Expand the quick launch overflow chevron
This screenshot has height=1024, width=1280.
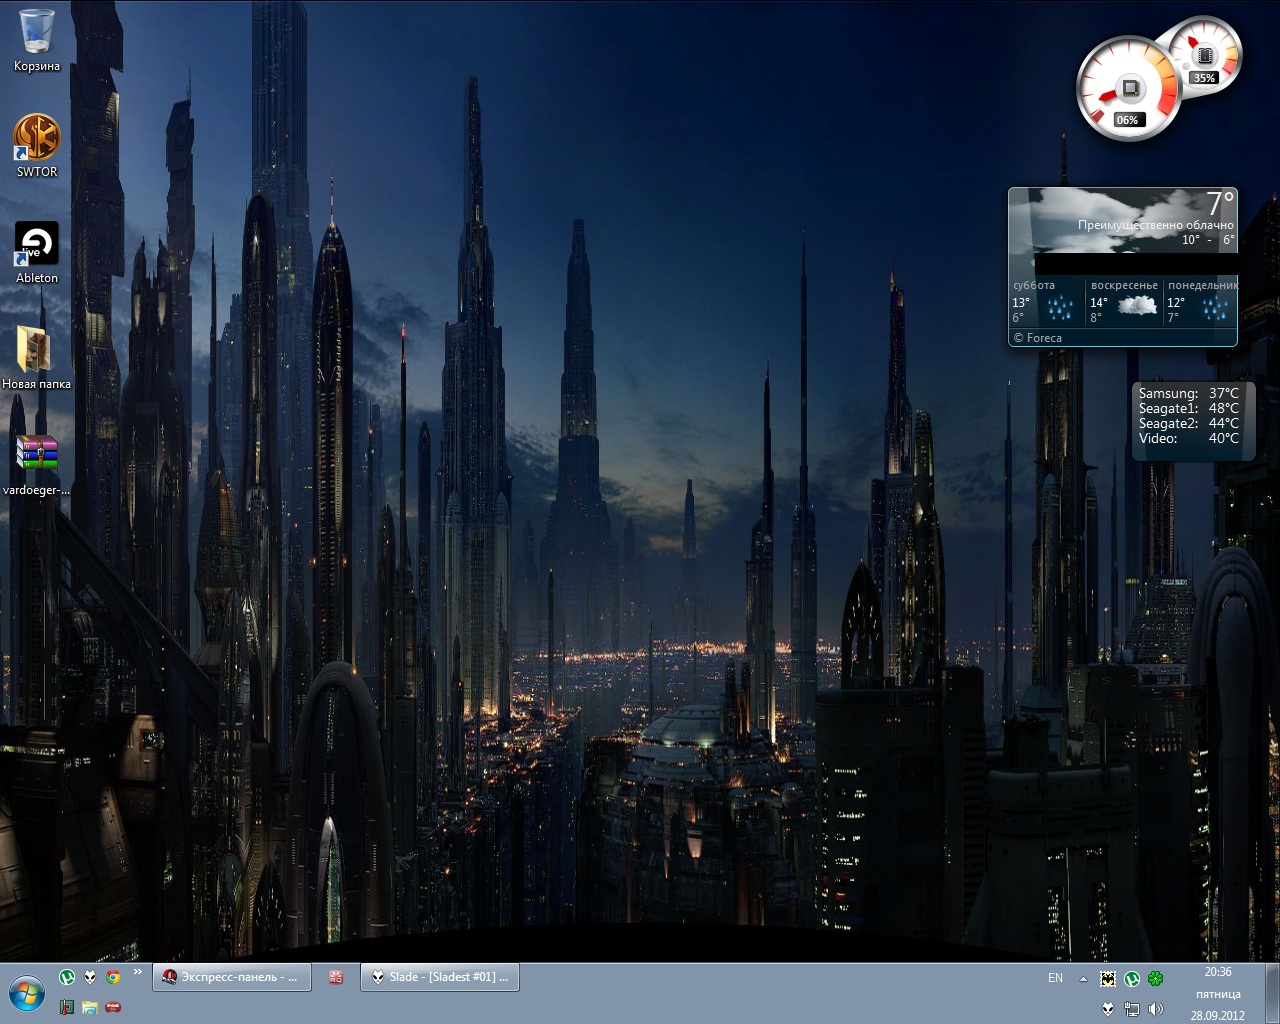pyautogui.click(x=138, y=972)
